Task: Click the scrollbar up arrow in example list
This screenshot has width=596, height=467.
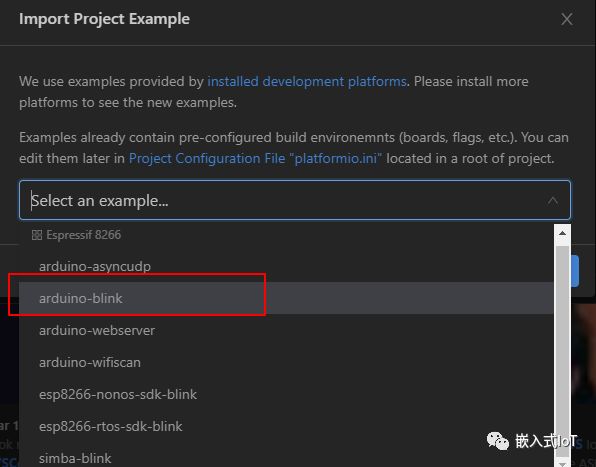Action: point(562,233)
